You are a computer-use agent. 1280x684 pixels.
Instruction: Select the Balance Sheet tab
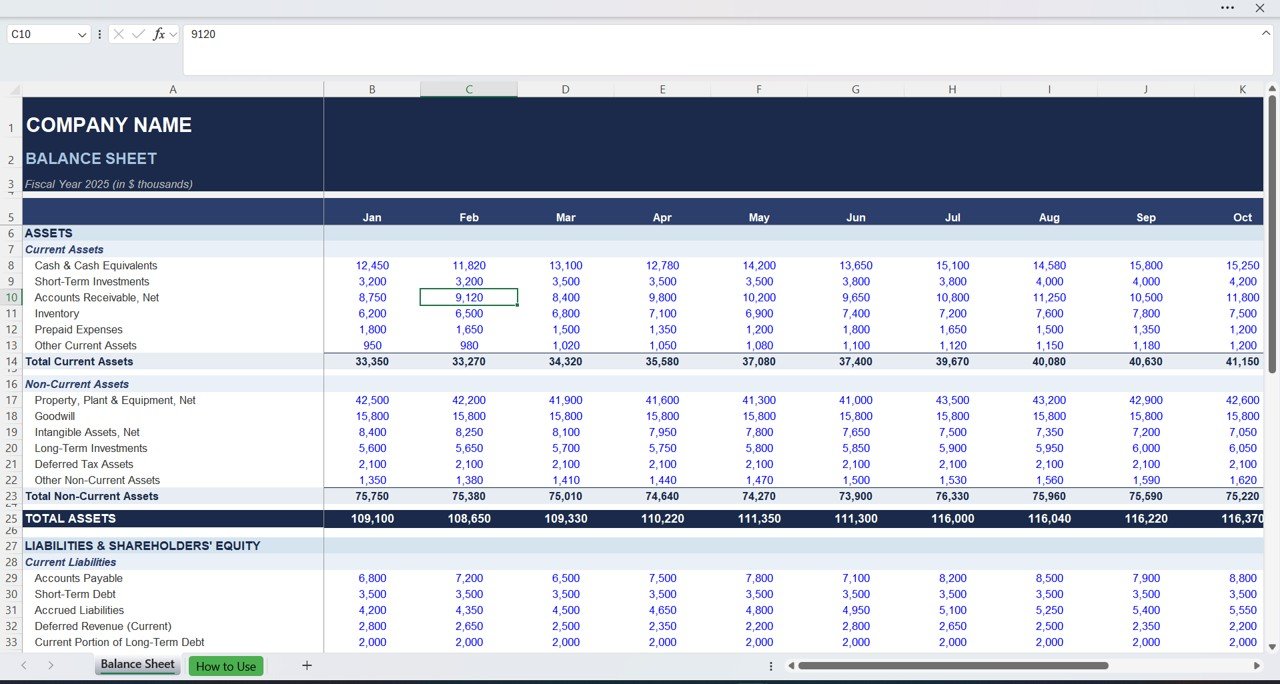click(x=137, y=665)
